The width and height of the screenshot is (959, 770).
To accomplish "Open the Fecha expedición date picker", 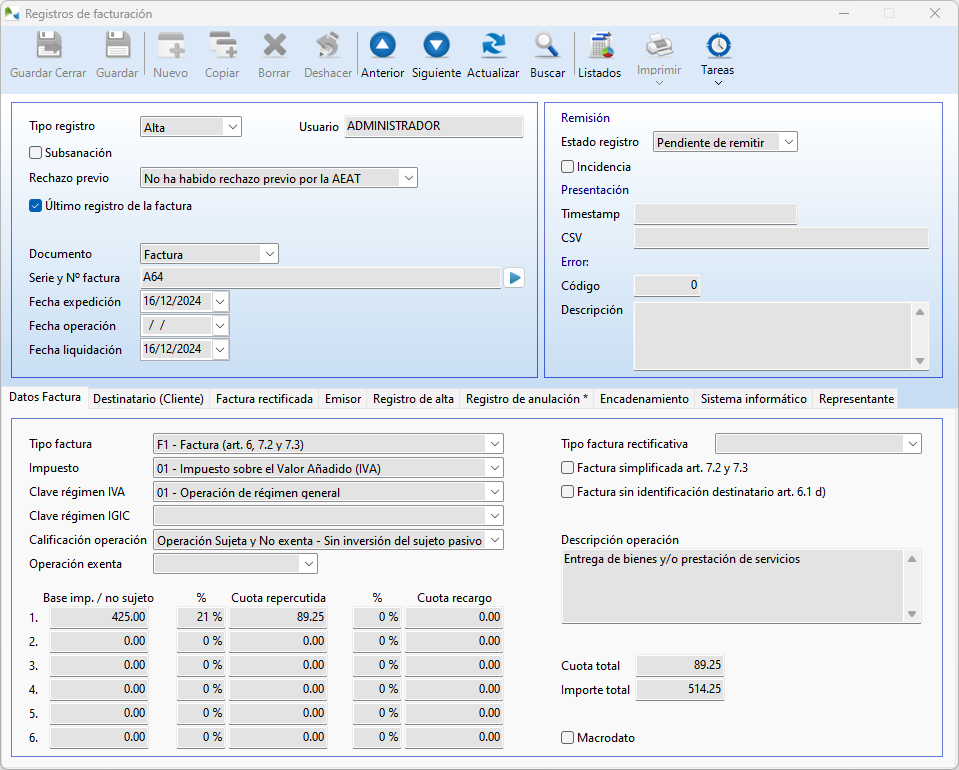I will [x=220, y=302].
